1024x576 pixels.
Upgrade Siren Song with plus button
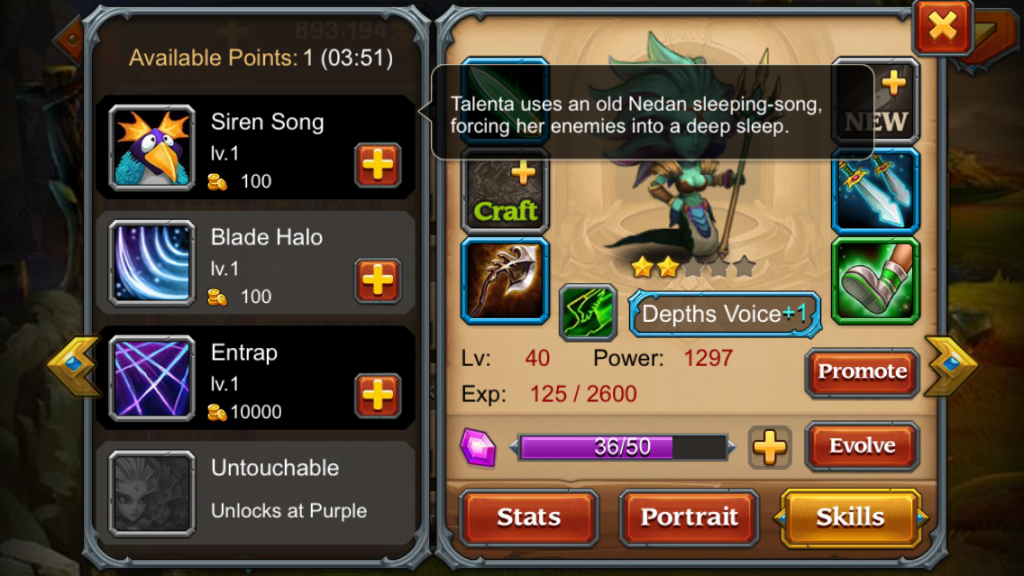377,165
